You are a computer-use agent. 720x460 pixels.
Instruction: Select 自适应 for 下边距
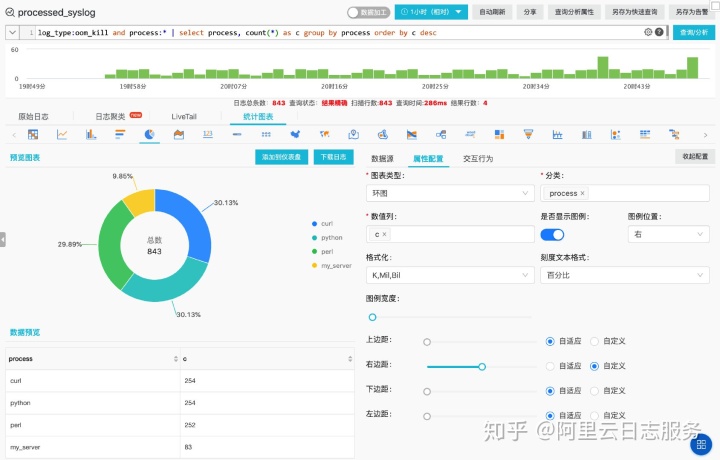[x=550, y=391]
